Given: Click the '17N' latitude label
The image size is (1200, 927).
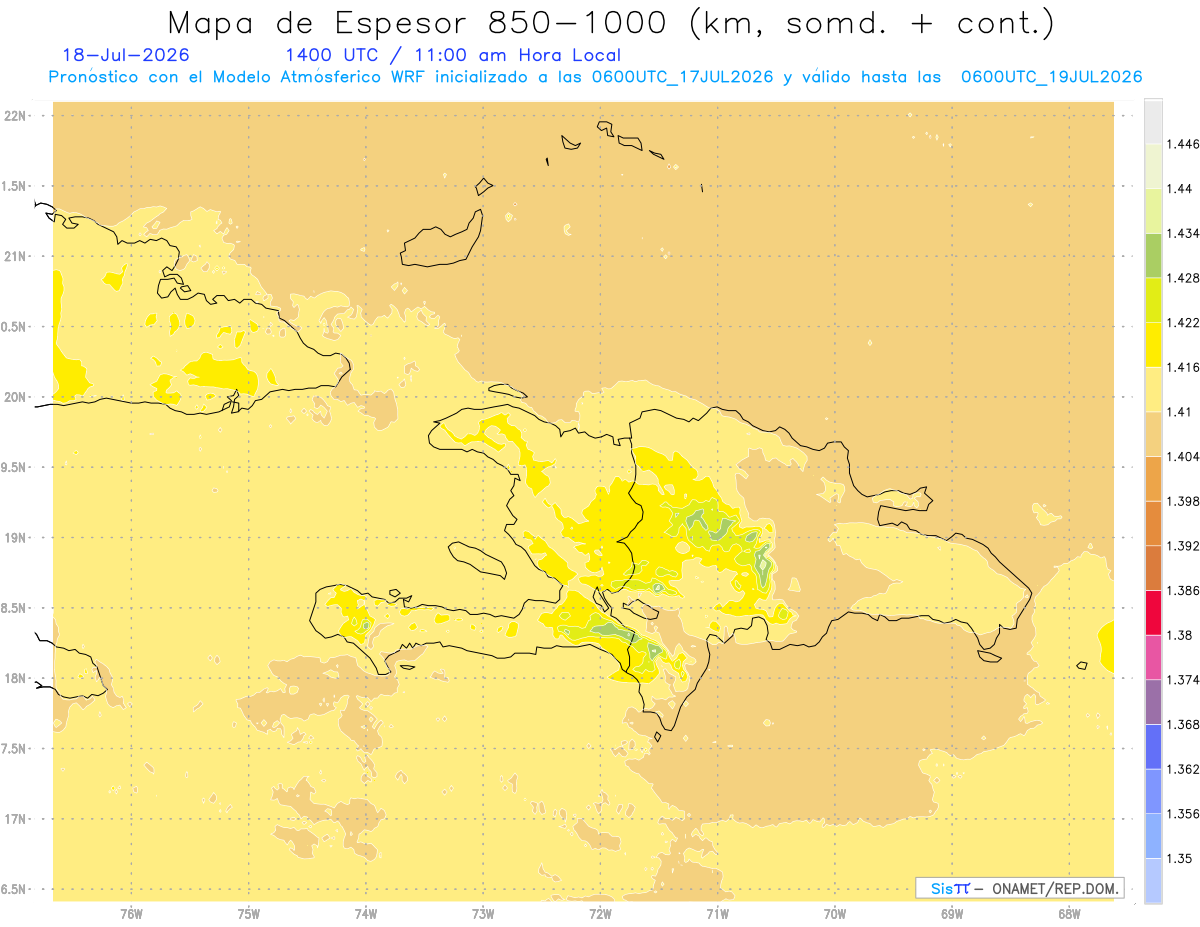Looking at the screenshot, I should click(15, 819).
